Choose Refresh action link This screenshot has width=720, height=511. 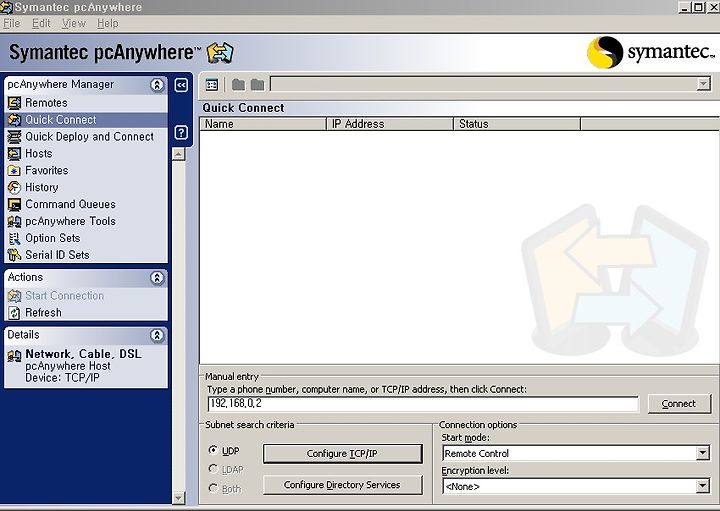pyautogui.click(x=43, y=313)
